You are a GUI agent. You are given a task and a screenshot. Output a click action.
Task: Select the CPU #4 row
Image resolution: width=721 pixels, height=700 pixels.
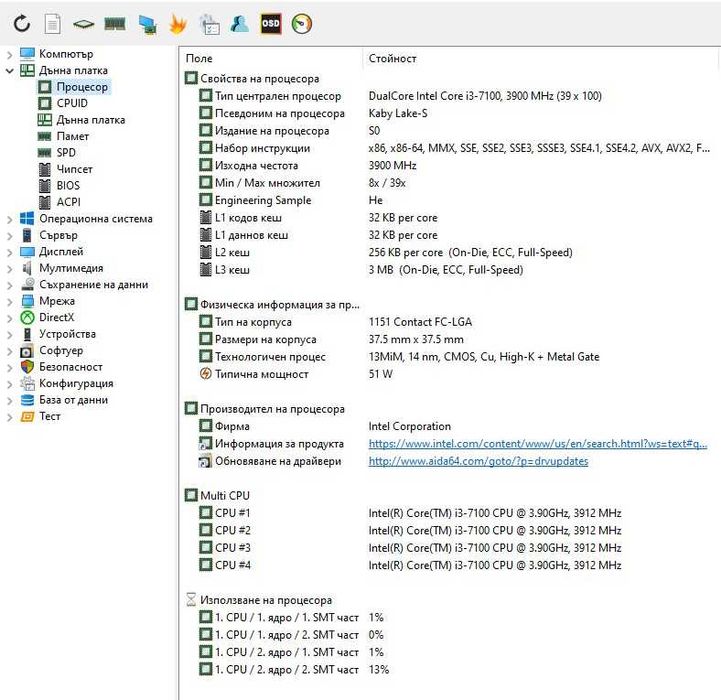[410, 565]
